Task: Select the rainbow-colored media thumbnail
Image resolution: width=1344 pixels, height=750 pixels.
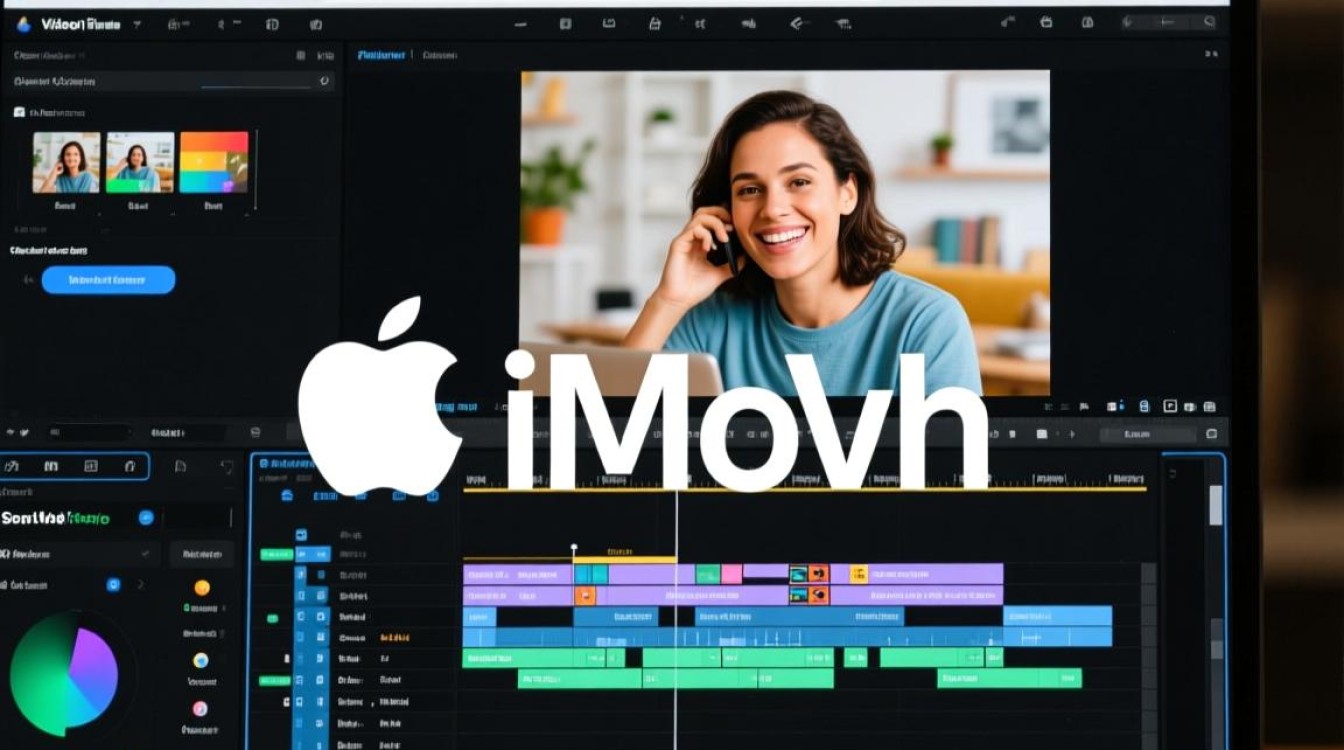Action: pyautogui.click(x=214, y=162)
